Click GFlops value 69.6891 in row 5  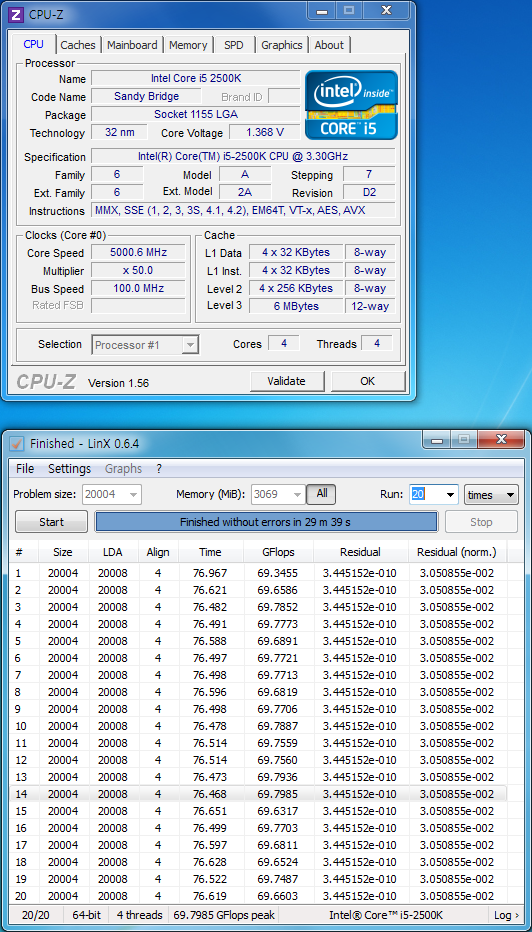pos(278,641)
